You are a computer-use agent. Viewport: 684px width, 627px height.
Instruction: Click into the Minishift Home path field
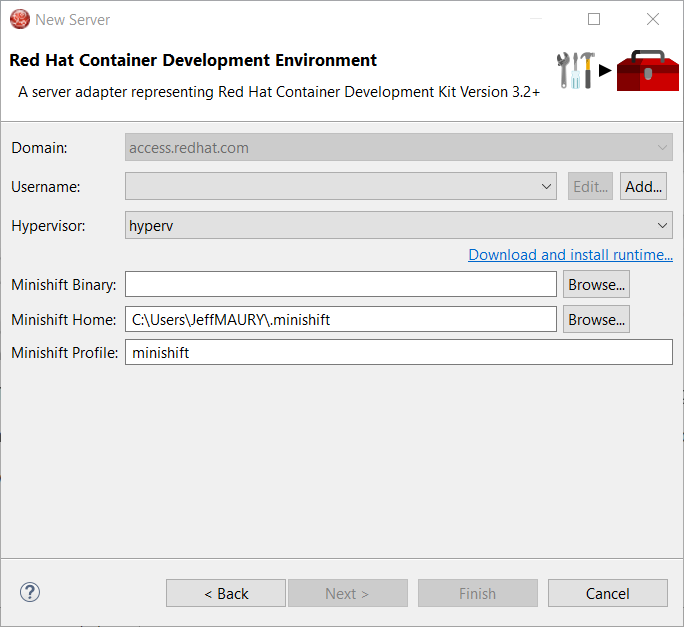click(x=340, y=320)
